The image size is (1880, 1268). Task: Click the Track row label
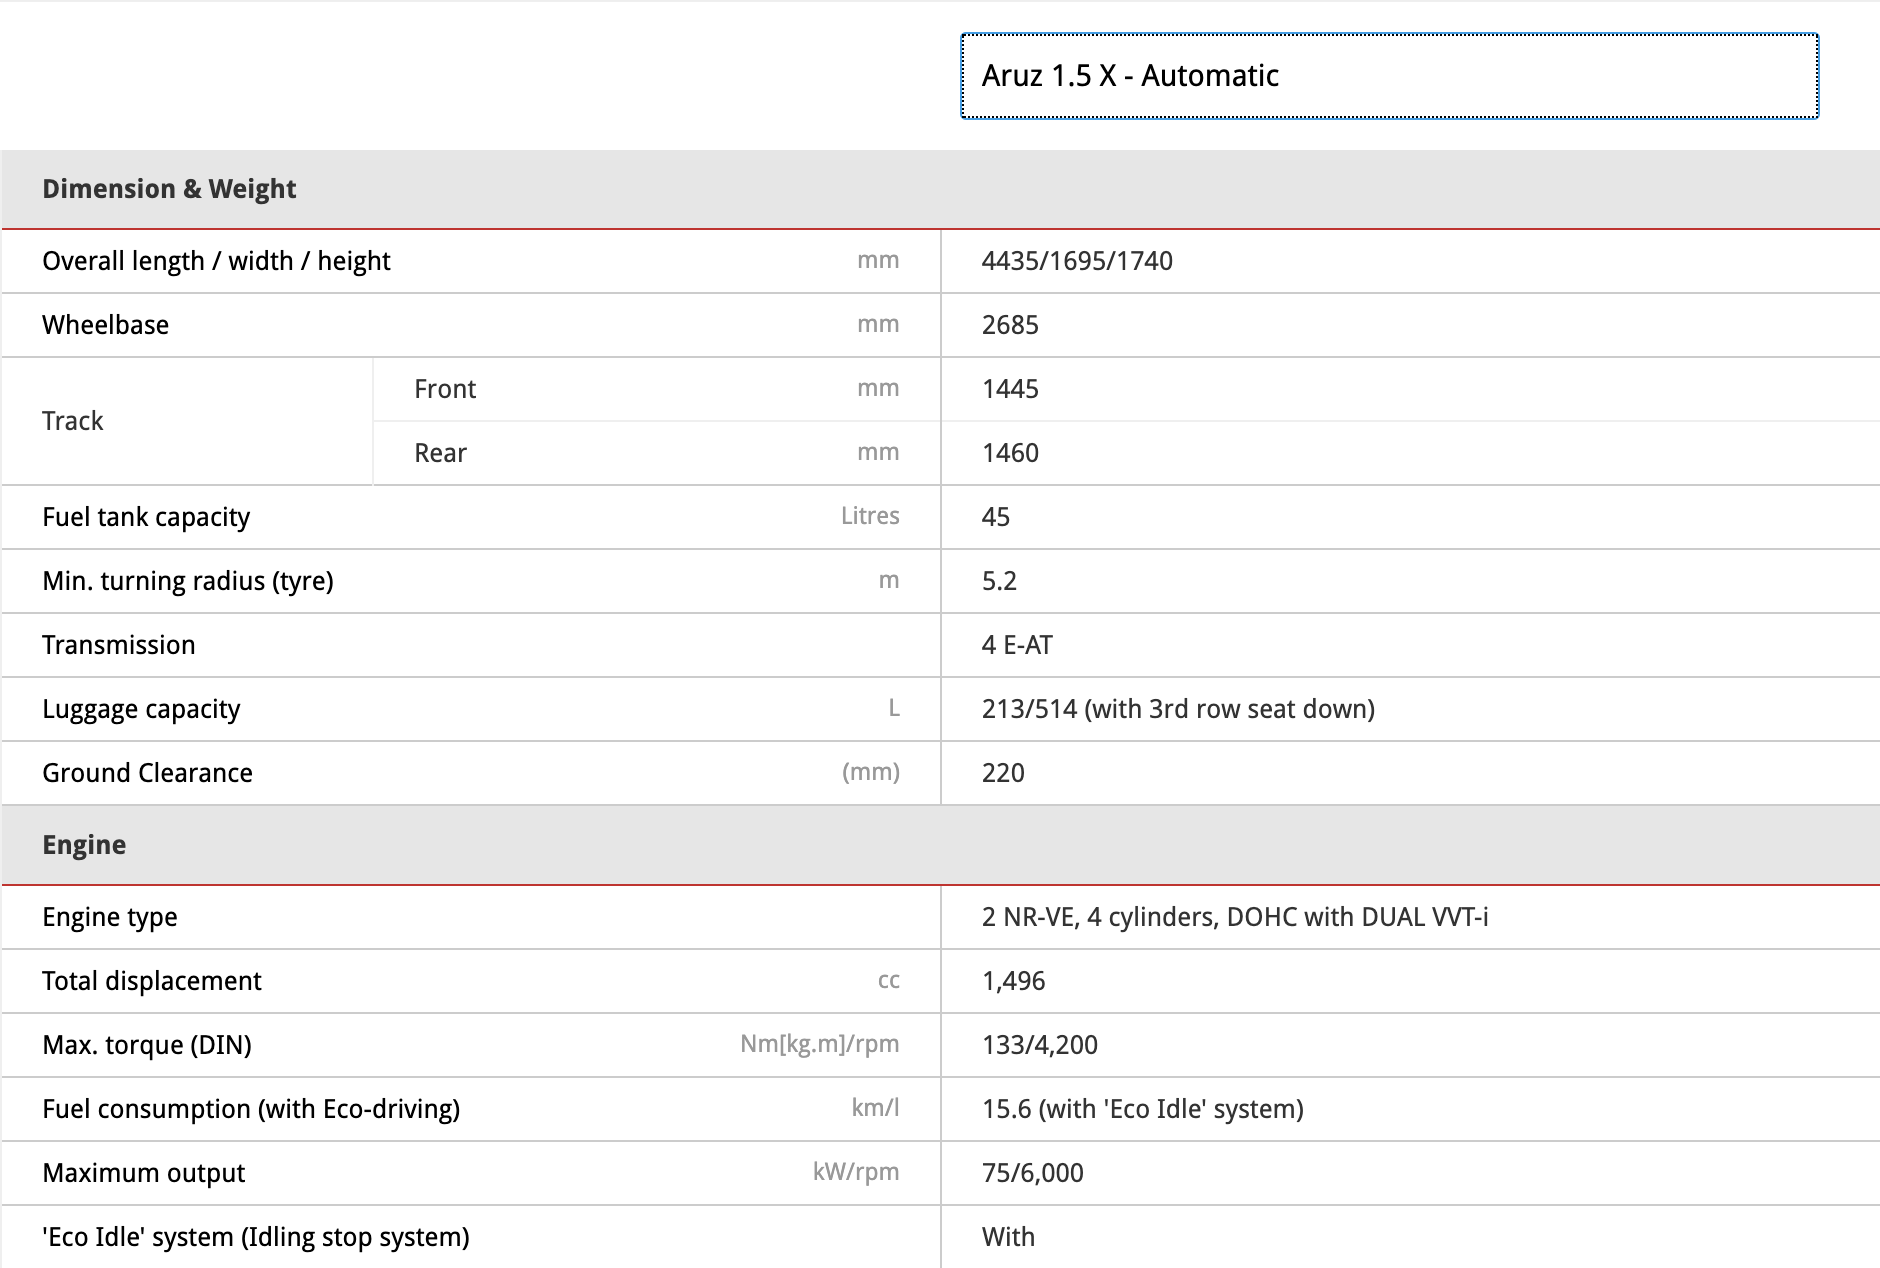[72, 421]
